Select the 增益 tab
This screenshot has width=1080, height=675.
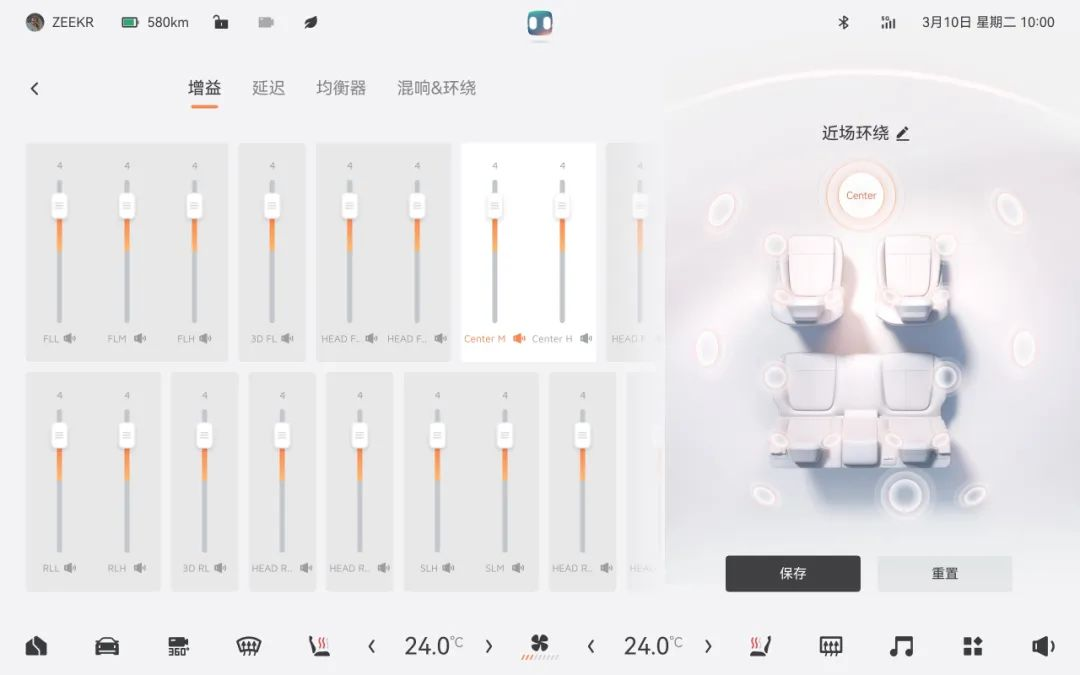[205, 88]
